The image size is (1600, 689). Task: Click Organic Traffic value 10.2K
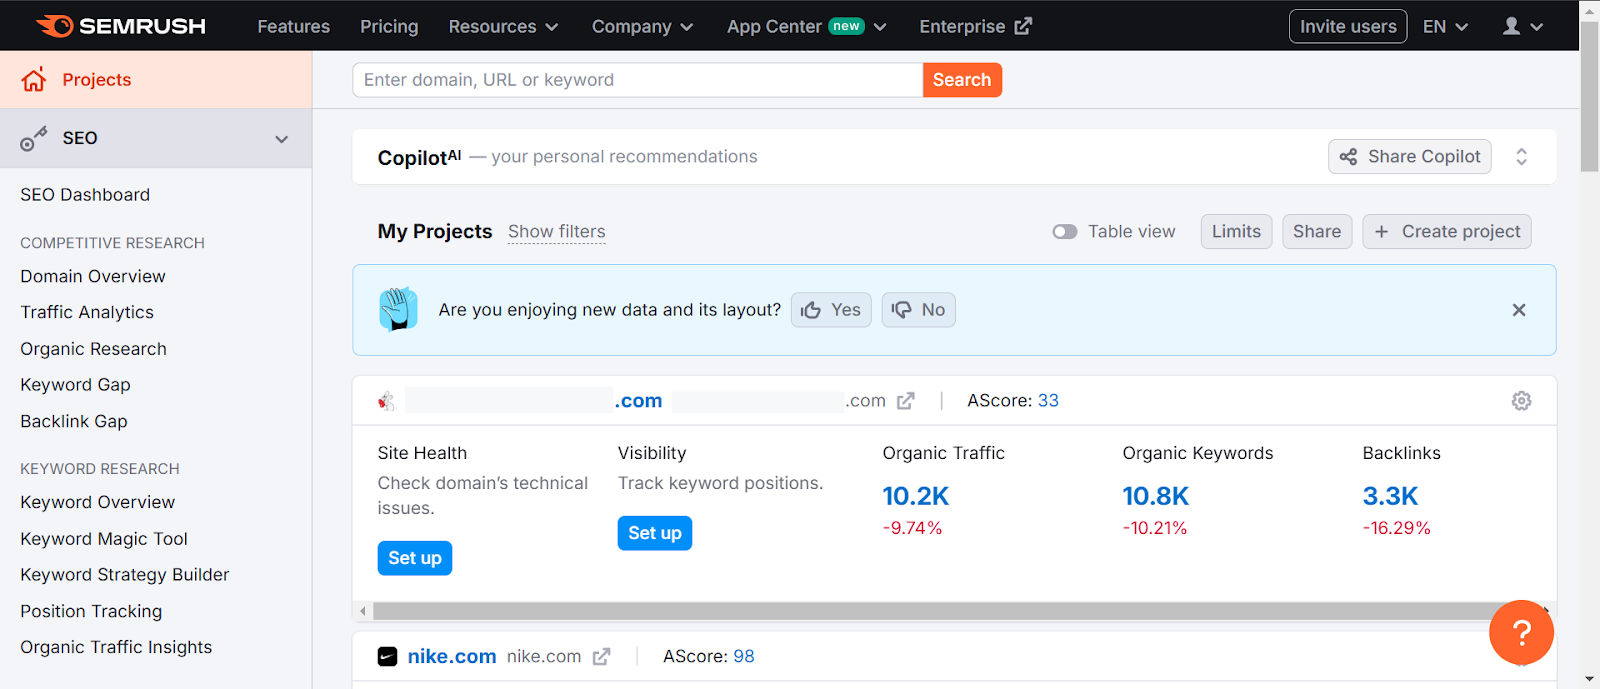(915, 496)
